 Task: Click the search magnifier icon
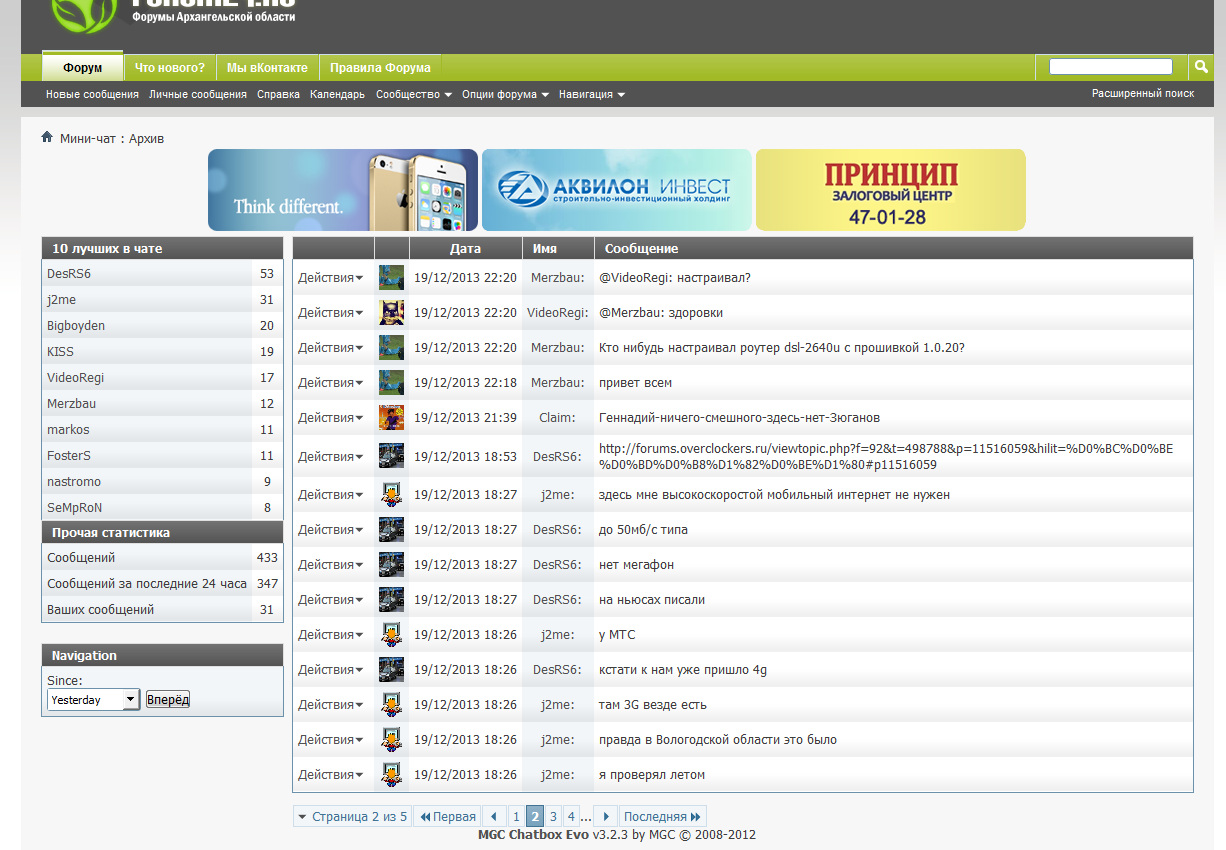pyautogui.click(x=1200, y=67)
